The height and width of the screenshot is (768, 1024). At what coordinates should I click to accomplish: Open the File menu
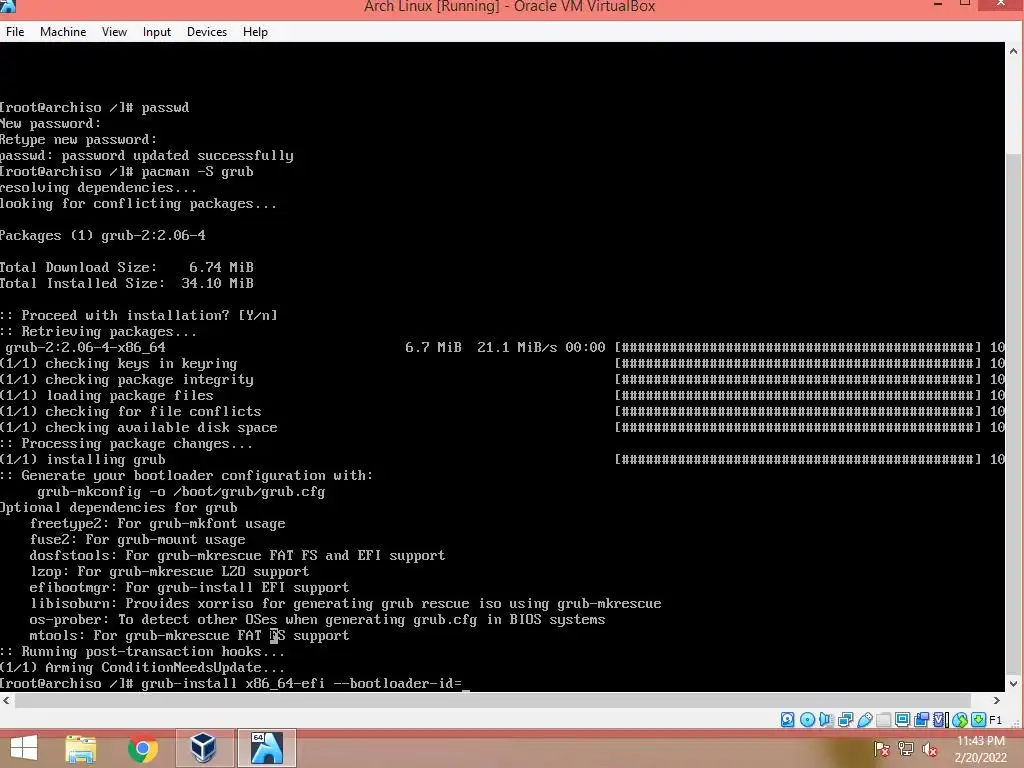point(14,31)
